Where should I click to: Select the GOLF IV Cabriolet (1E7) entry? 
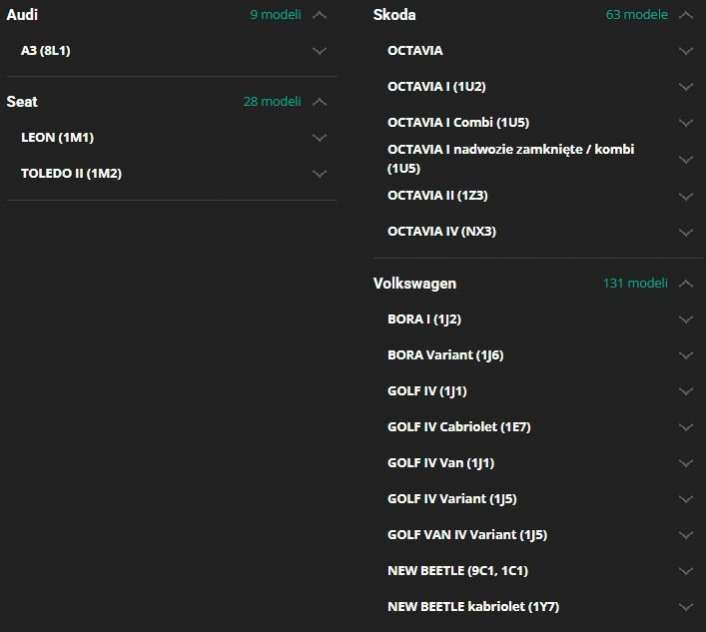[x=458, y=427]
